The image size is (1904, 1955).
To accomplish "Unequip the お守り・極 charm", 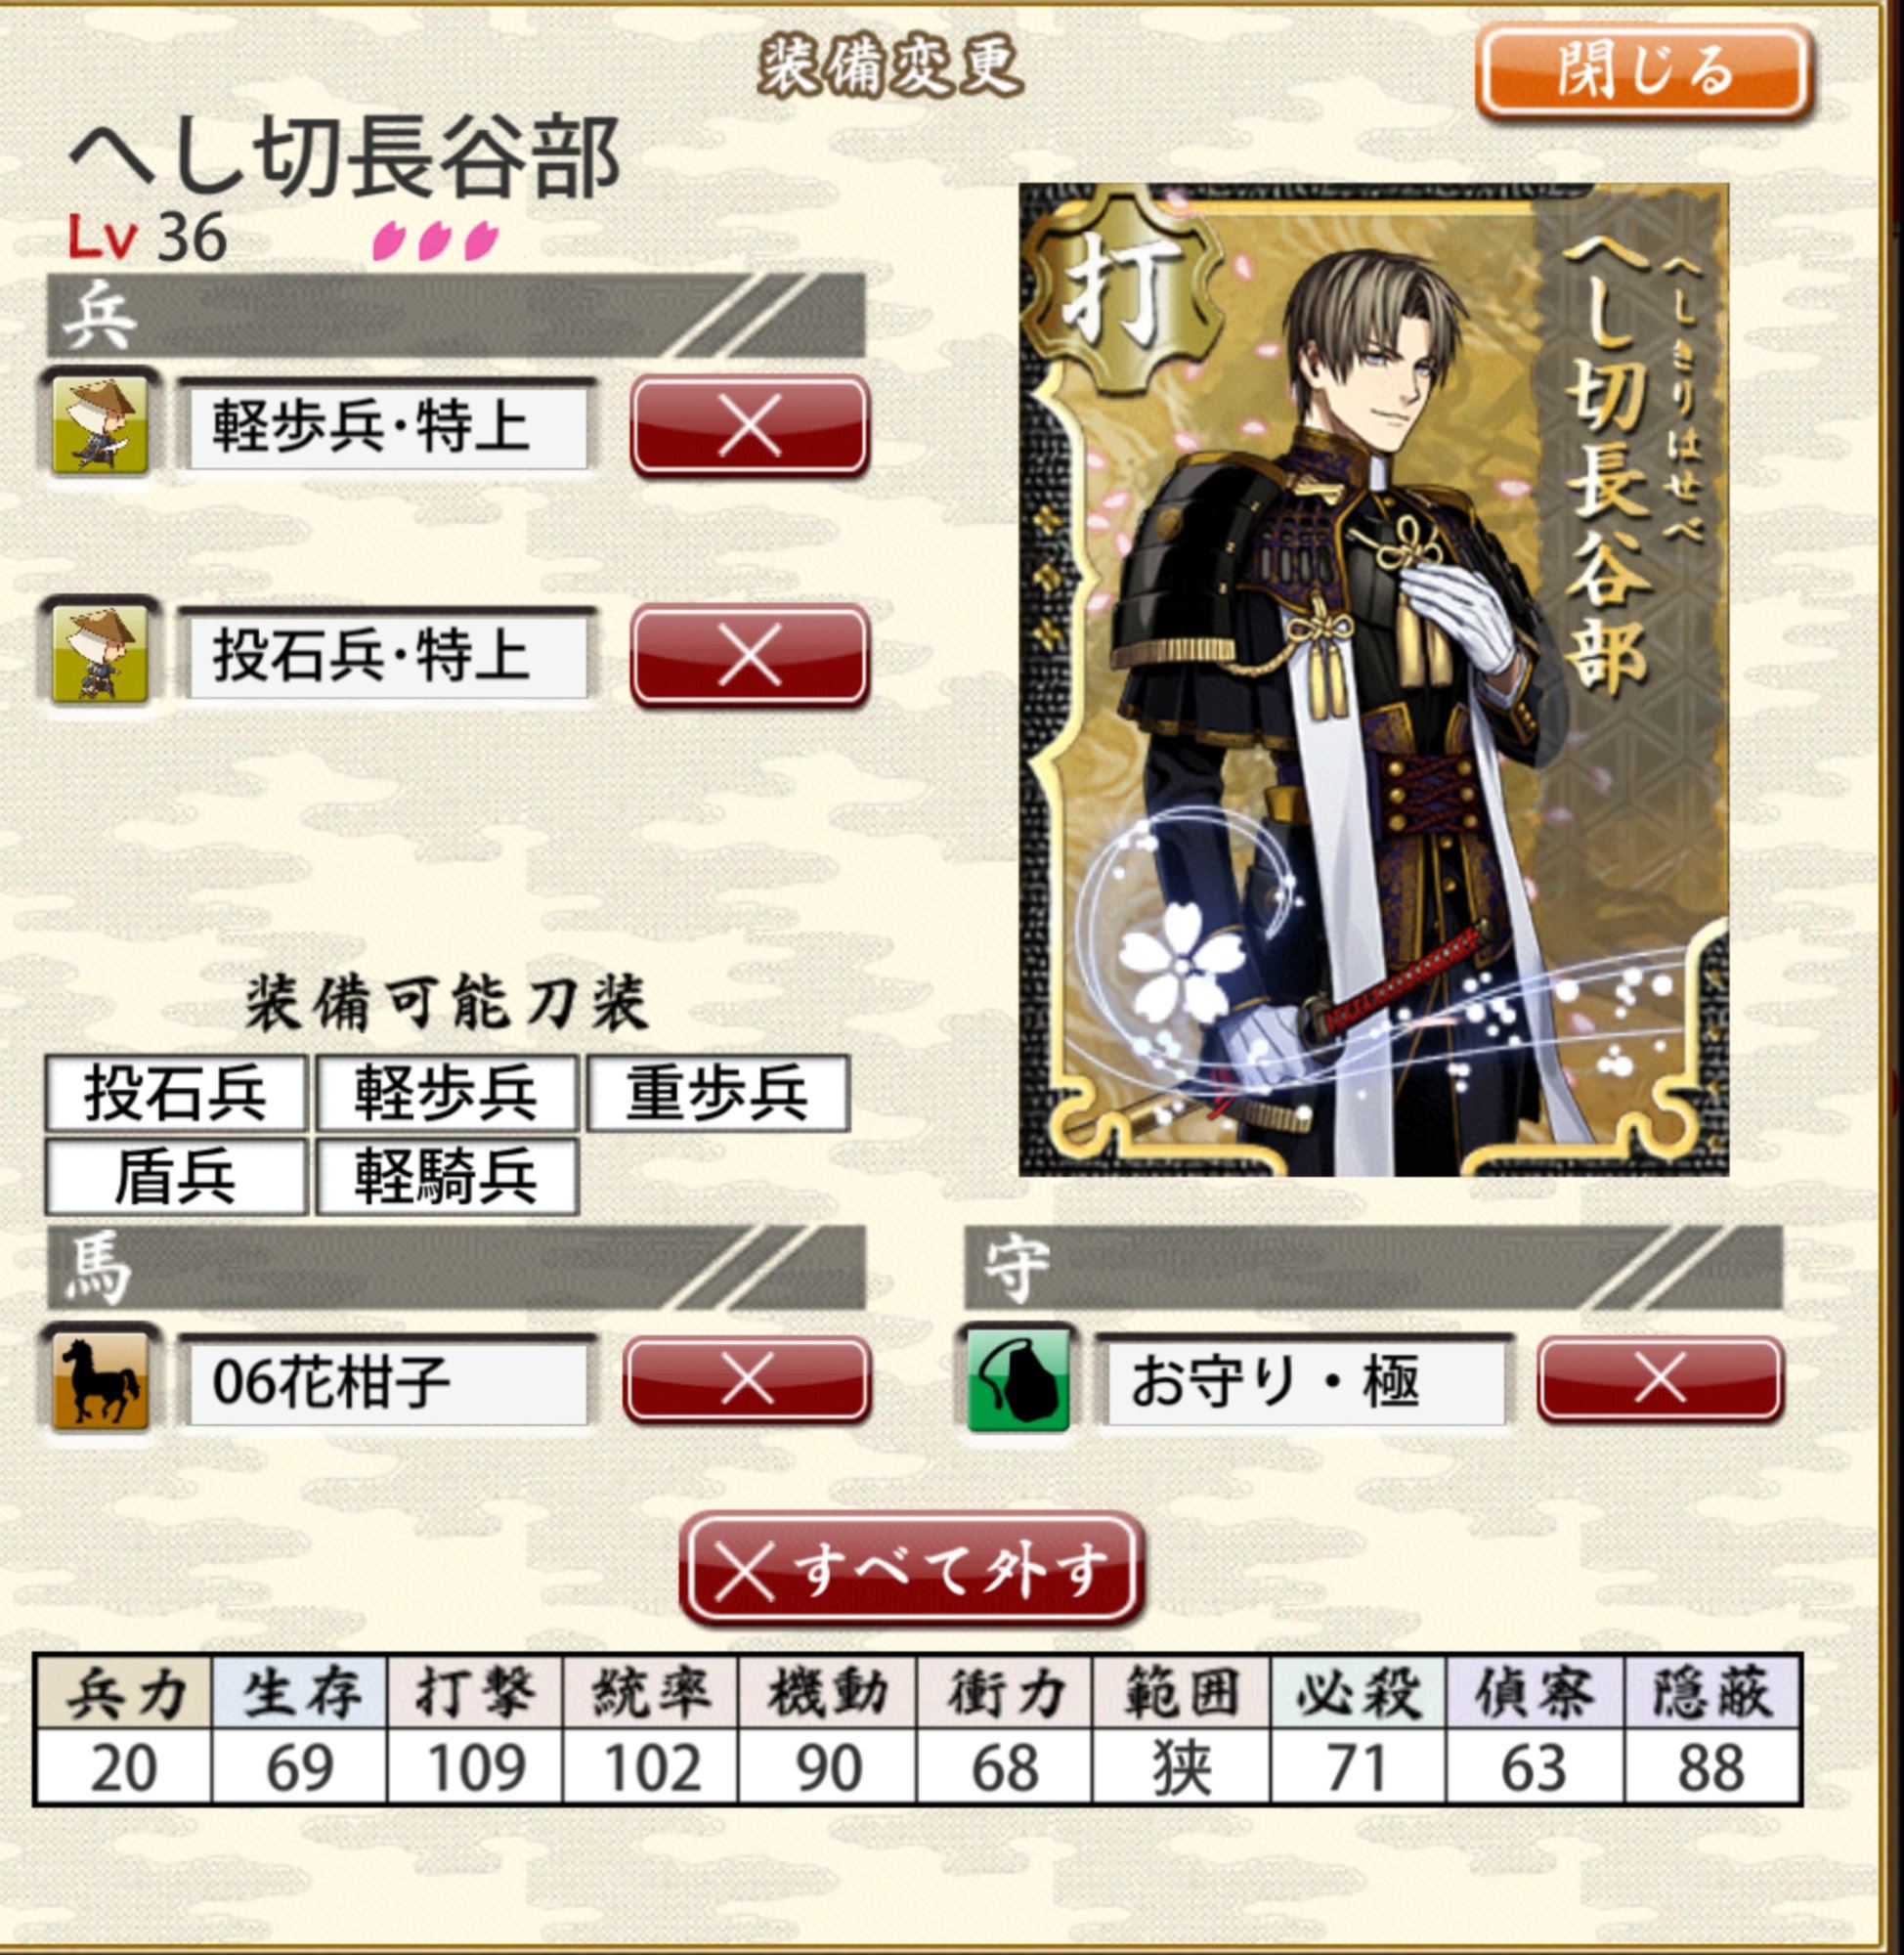I will (1660, 1381).
